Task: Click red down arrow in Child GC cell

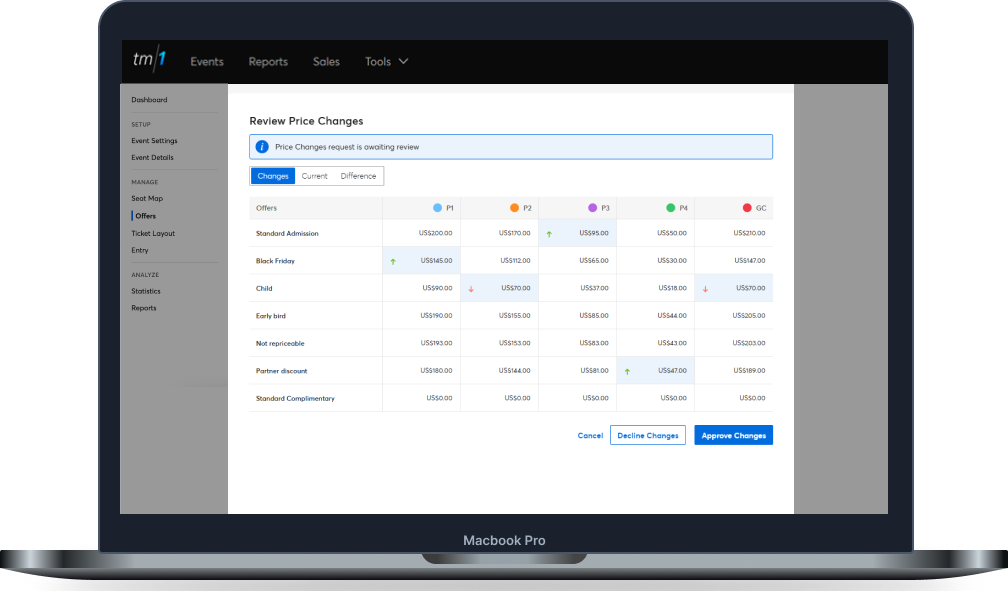Action: tap(705, 289)
